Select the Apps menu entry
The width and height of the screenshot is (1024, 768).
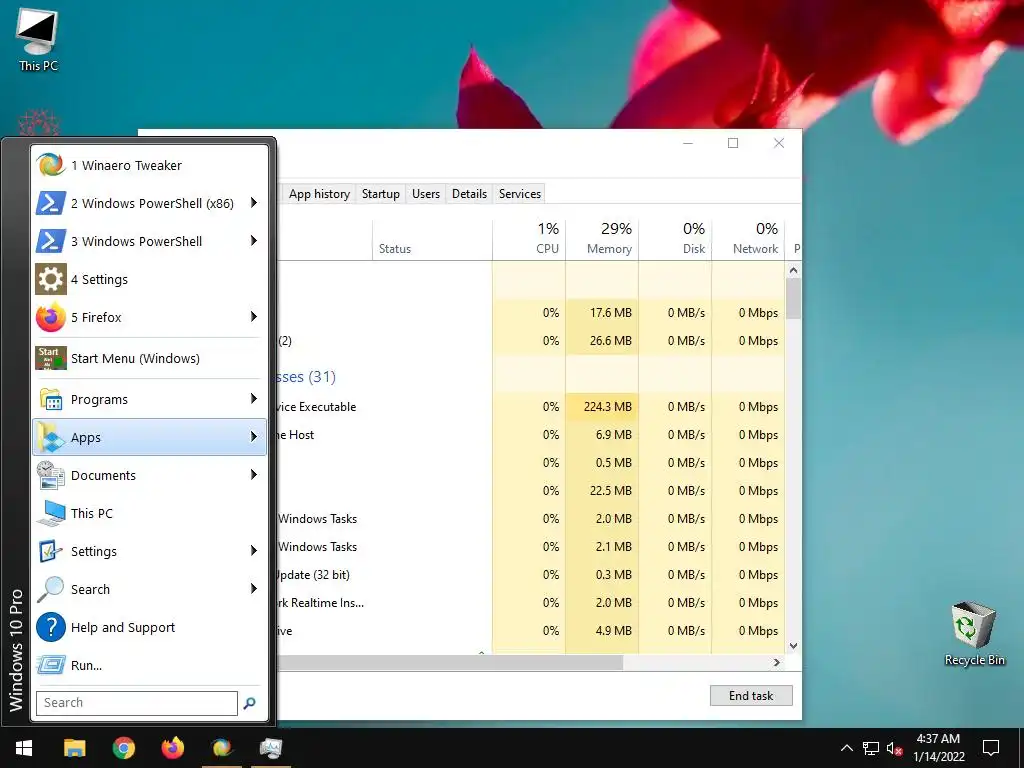[150, 437]
